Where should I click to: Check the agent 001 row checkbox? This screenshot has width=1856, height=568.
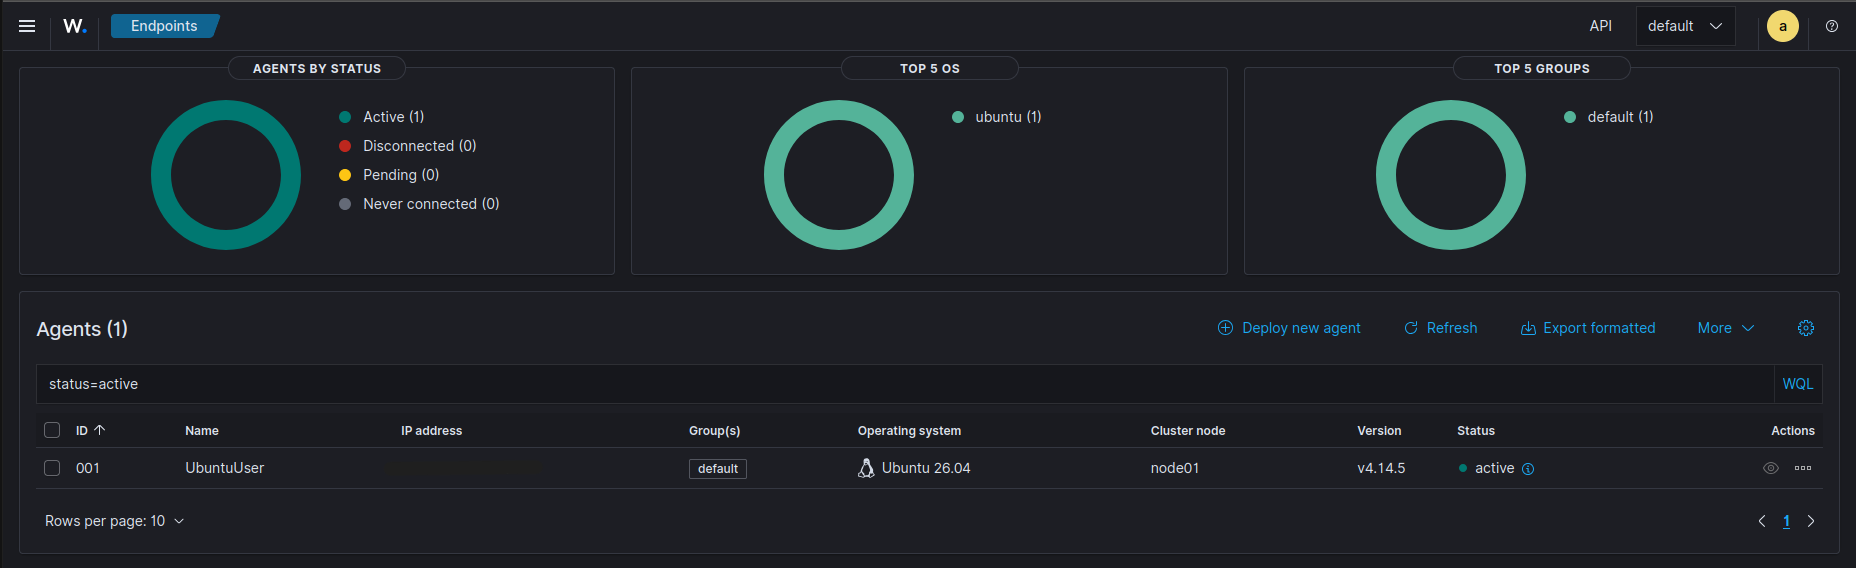pos(52,468)
